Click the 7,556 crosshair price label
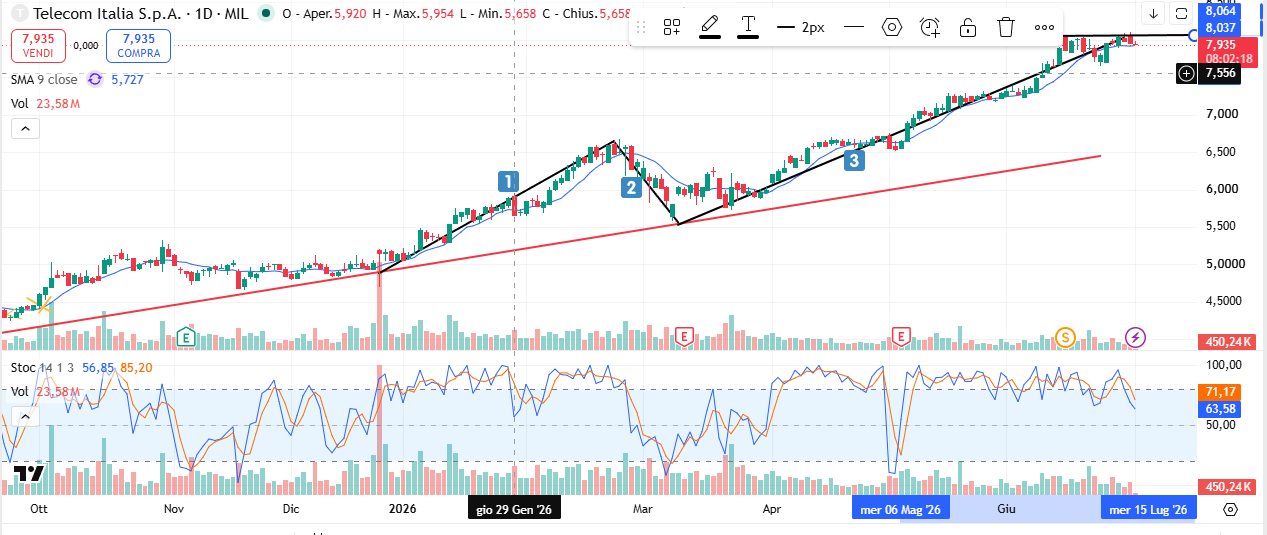The width and height of the screenshot is (1267, 535). tap(1220, 73)
